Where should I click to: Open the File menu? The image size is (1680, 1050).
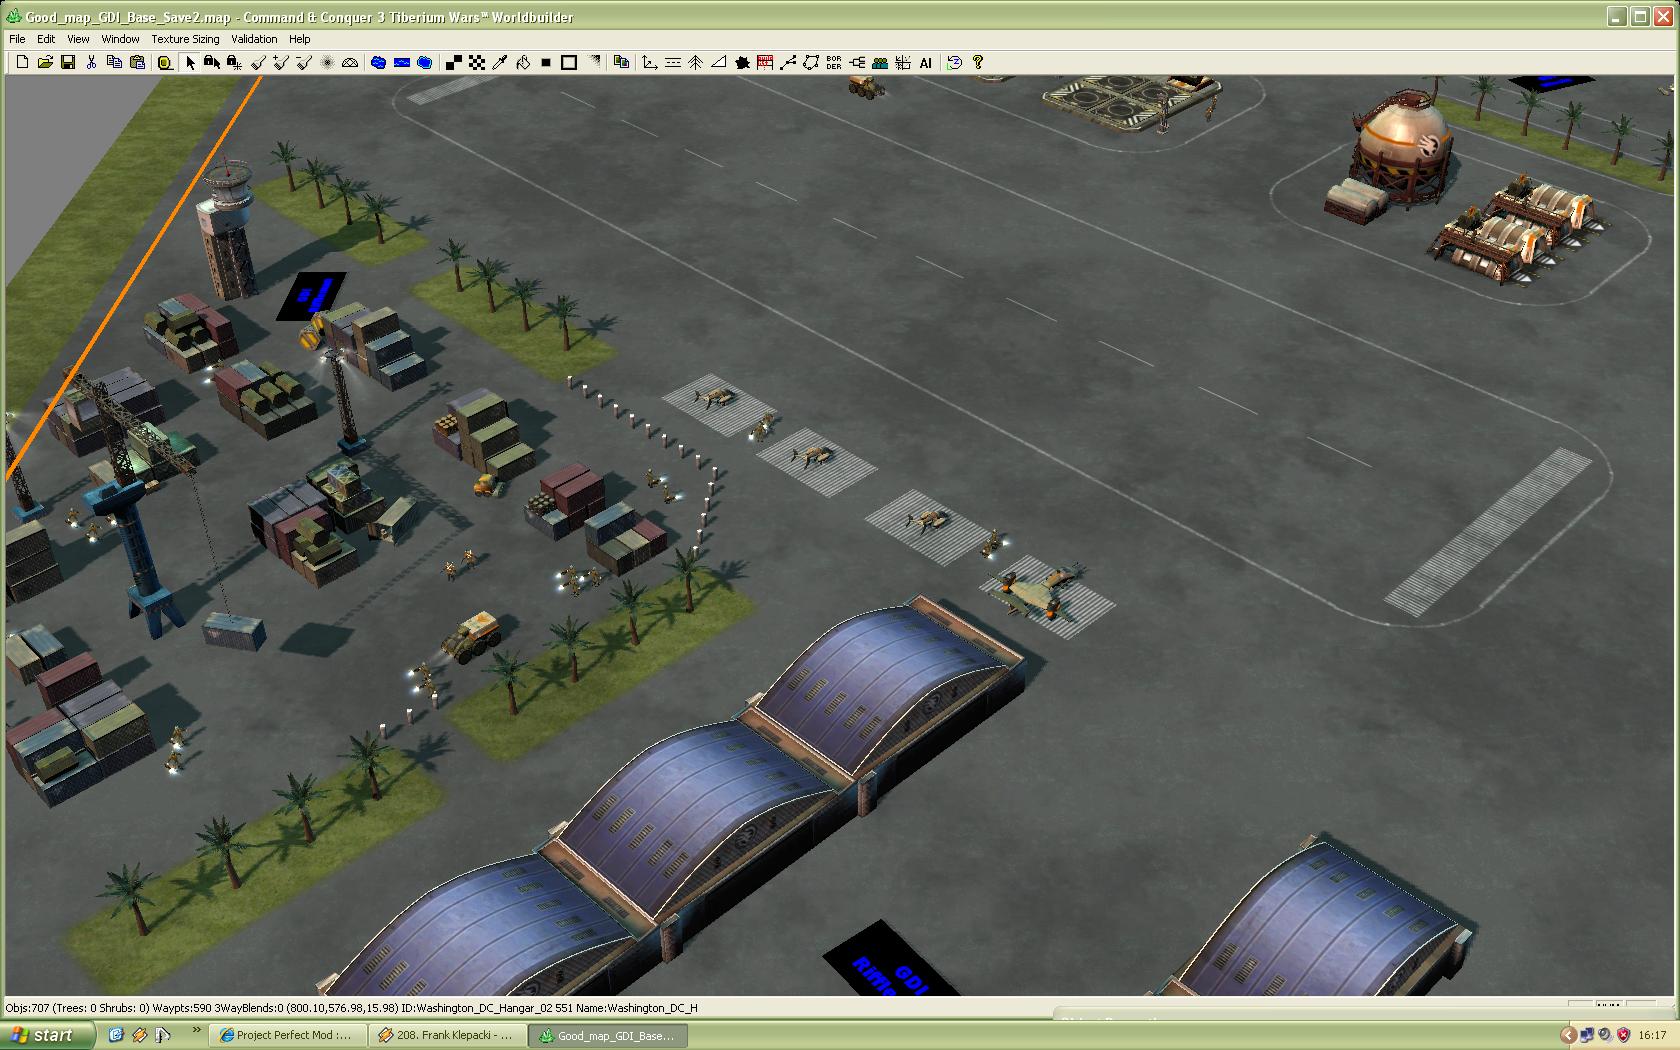17,39
